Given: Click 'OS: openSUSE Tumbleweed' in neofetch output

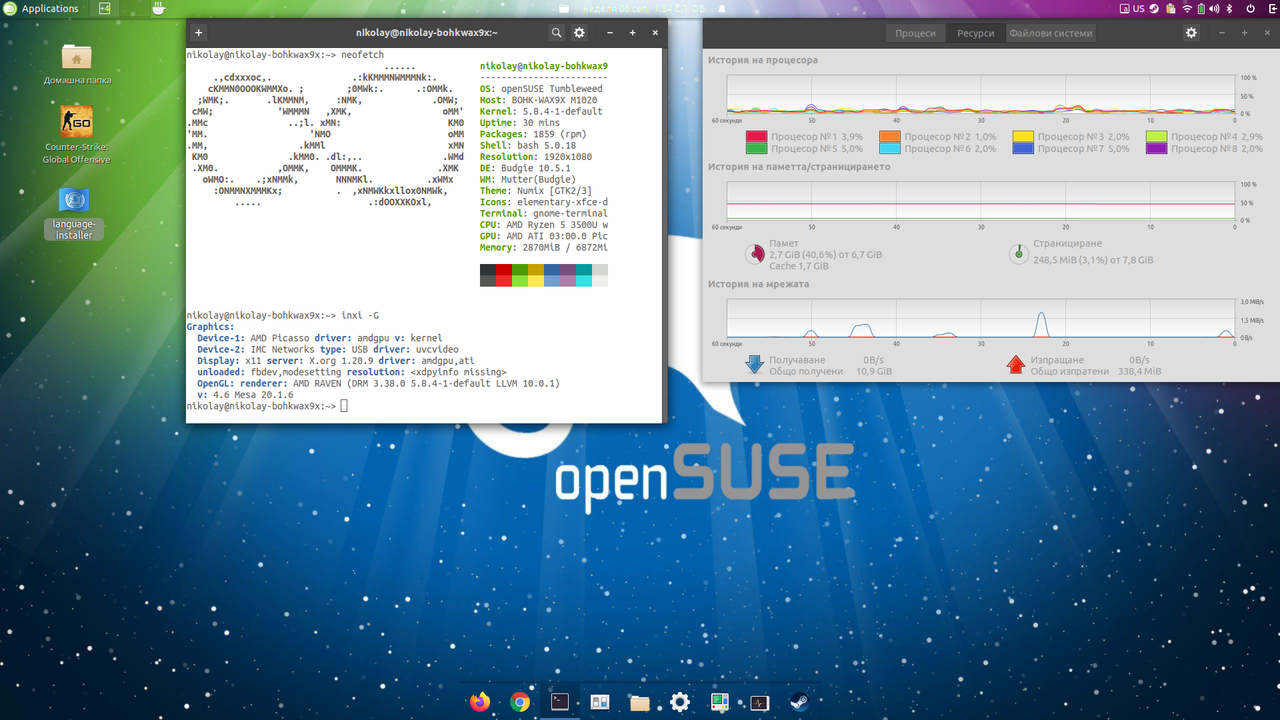Looking at the screenshot, I should pos(541,87).
